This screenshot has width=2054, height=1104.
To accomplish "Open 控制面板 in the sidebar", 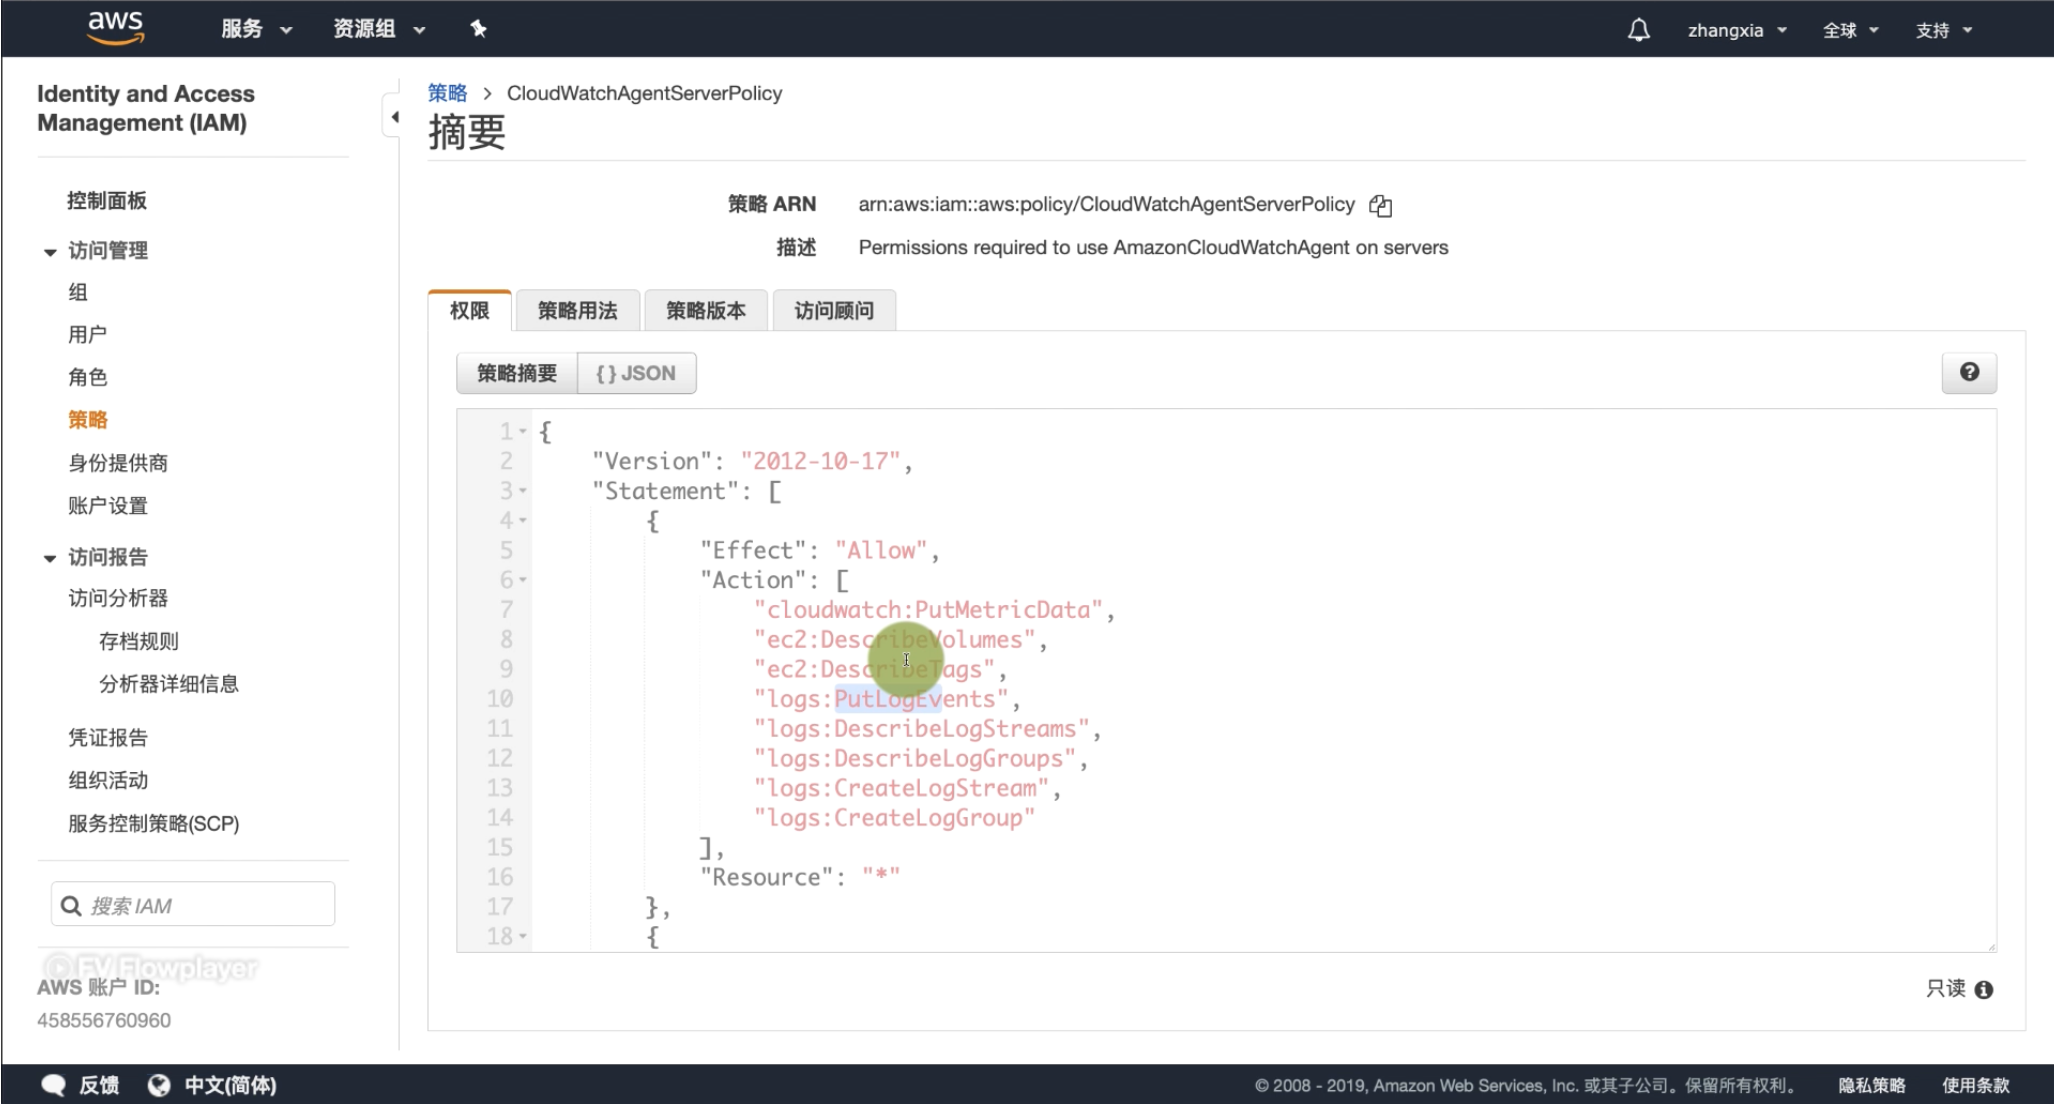I will tap(107, 200).
